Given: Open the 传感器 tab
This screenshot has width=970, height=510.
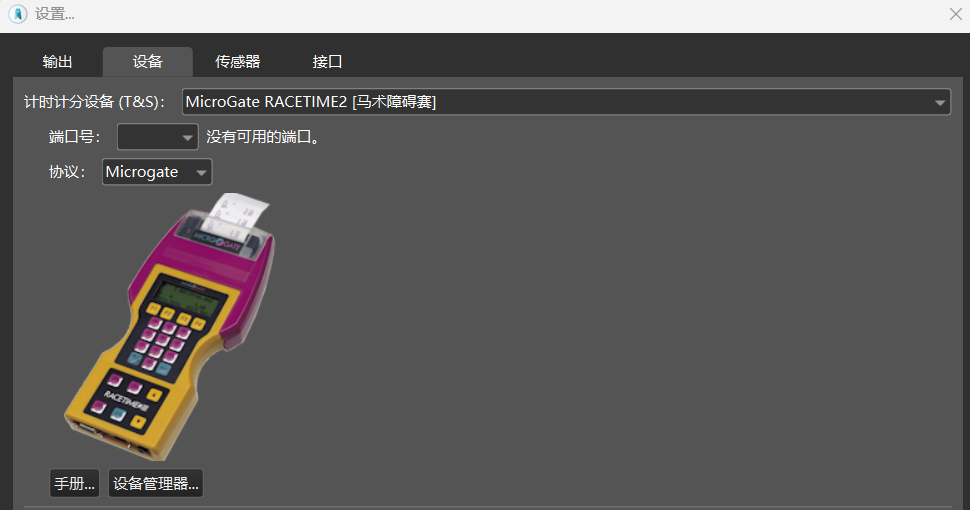Looking at the screenshot, I should (x=237, y=61).
